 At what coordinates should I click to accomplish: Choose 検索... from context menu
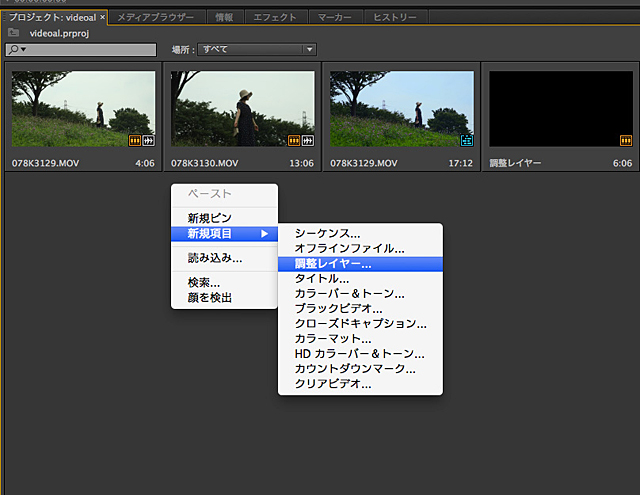click(x=224, y=282)
